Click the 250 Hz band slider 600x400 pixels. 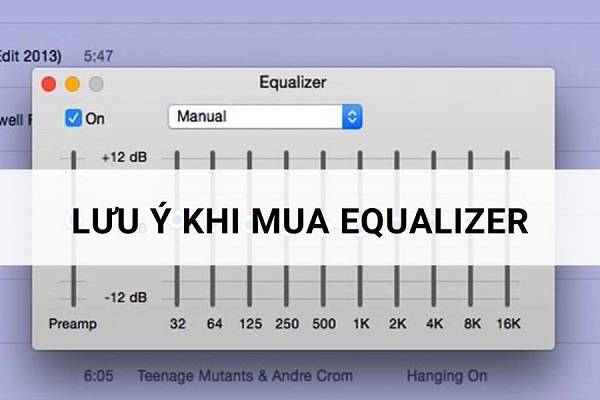(286, 229)
